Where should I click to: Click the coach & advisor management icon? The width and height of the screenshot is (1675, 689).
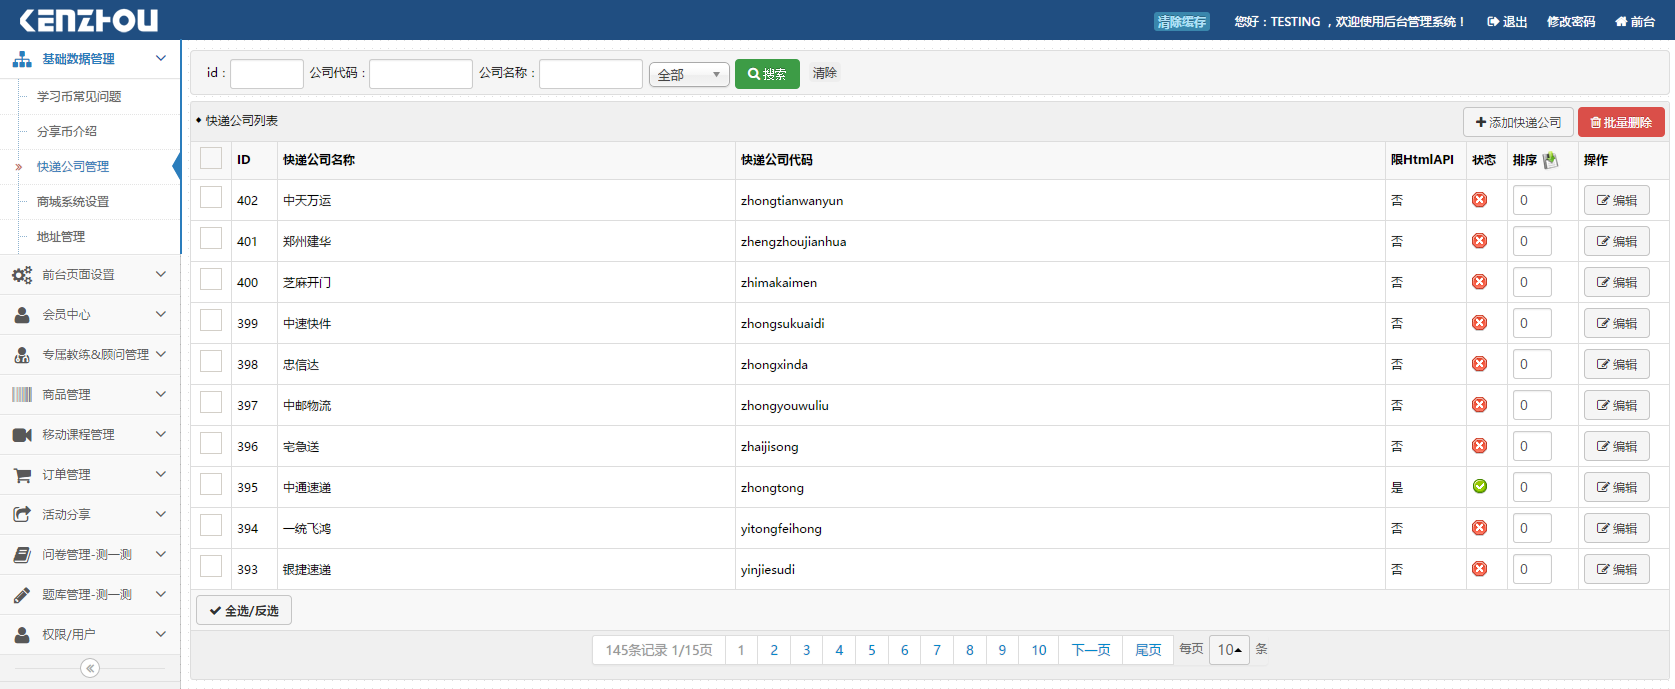(22, 355)
